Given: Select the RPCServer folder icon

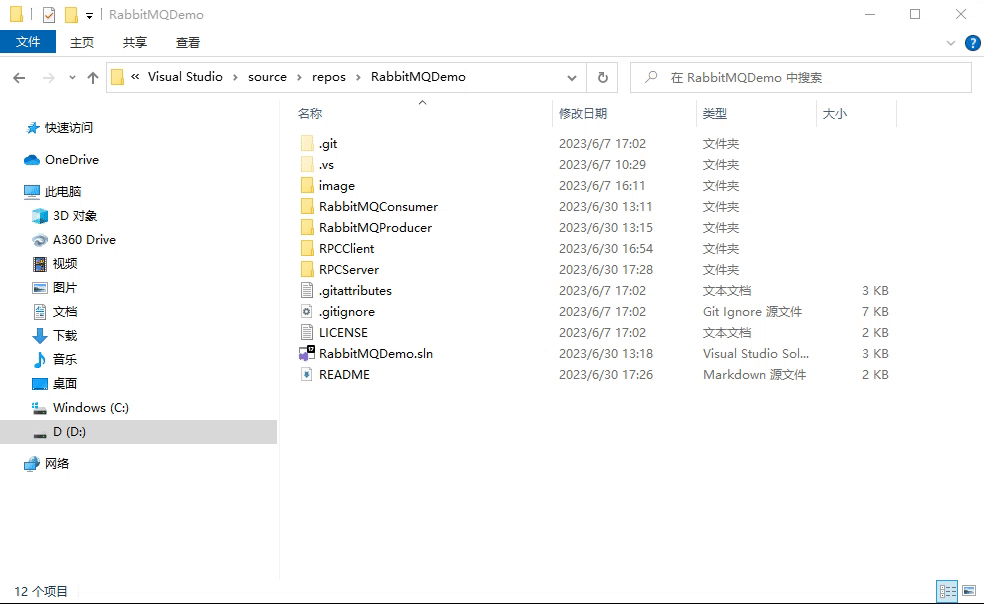Looking at the screenshot, I should [x=307, y=269].
